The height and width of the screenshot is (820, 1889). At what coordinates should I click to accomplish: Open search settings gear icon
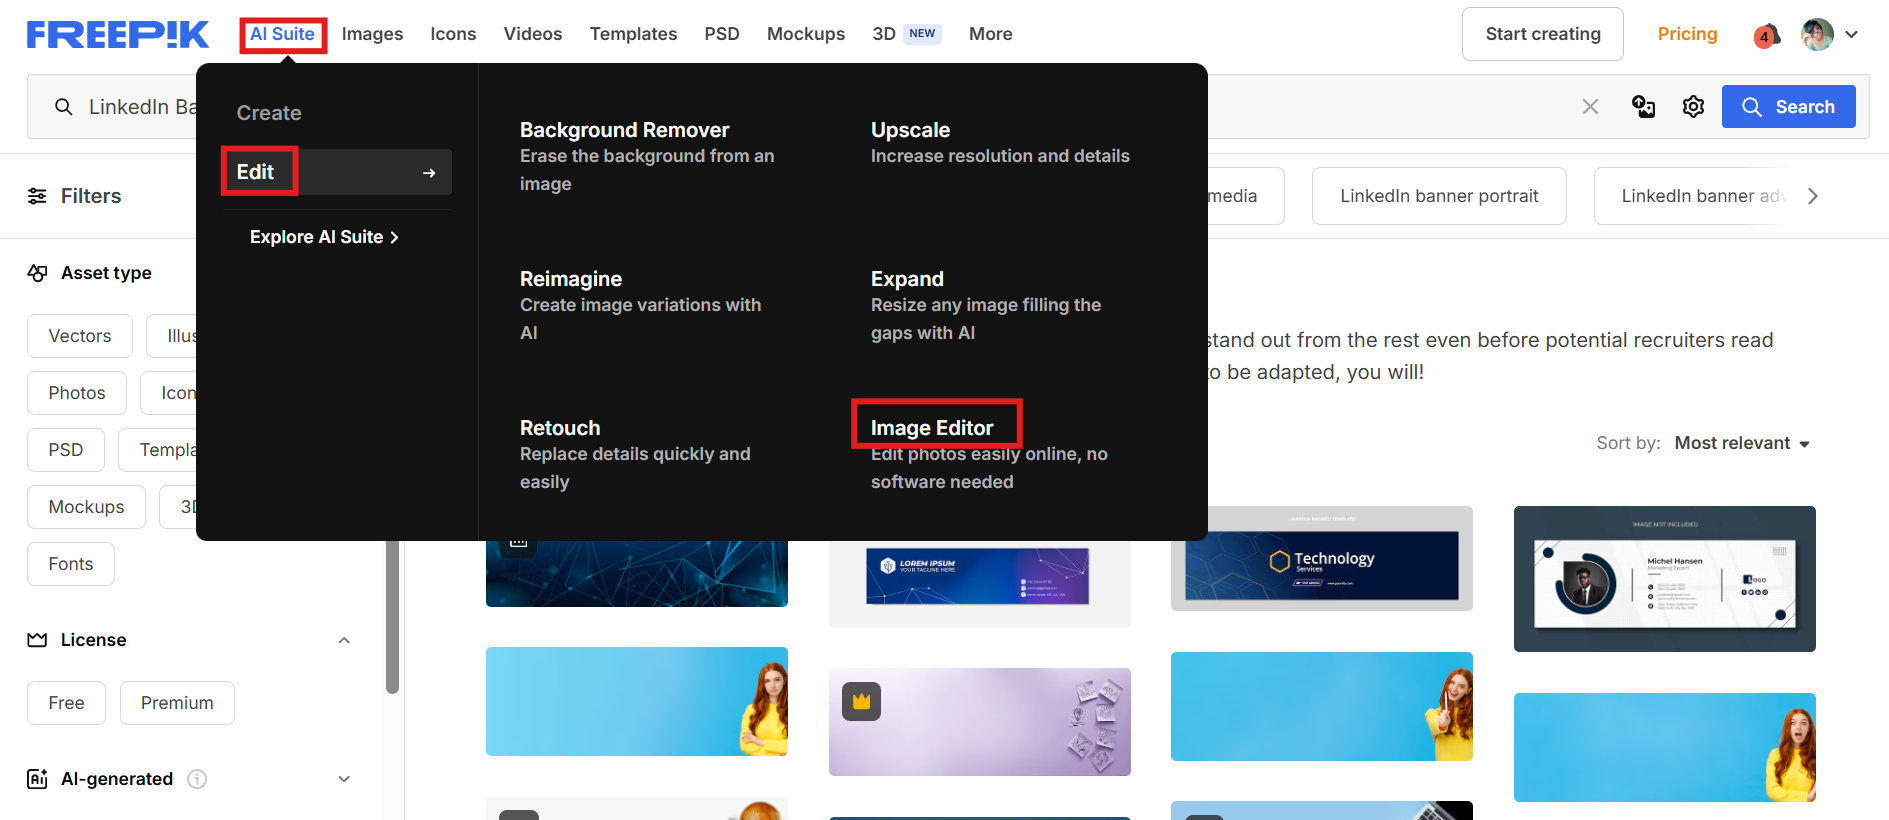[x=1693, y=107]
